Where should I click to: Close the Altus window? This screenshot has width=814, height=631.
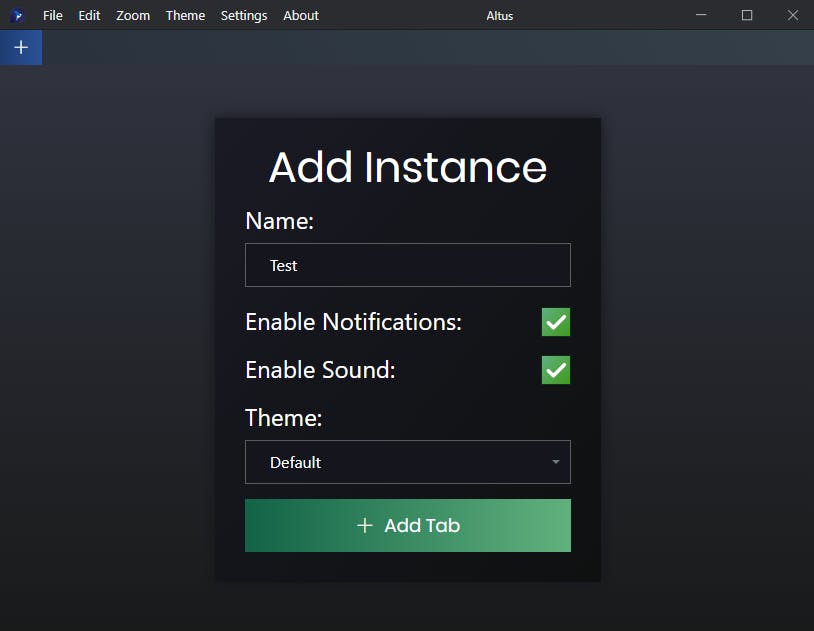(x=792, y=15)
